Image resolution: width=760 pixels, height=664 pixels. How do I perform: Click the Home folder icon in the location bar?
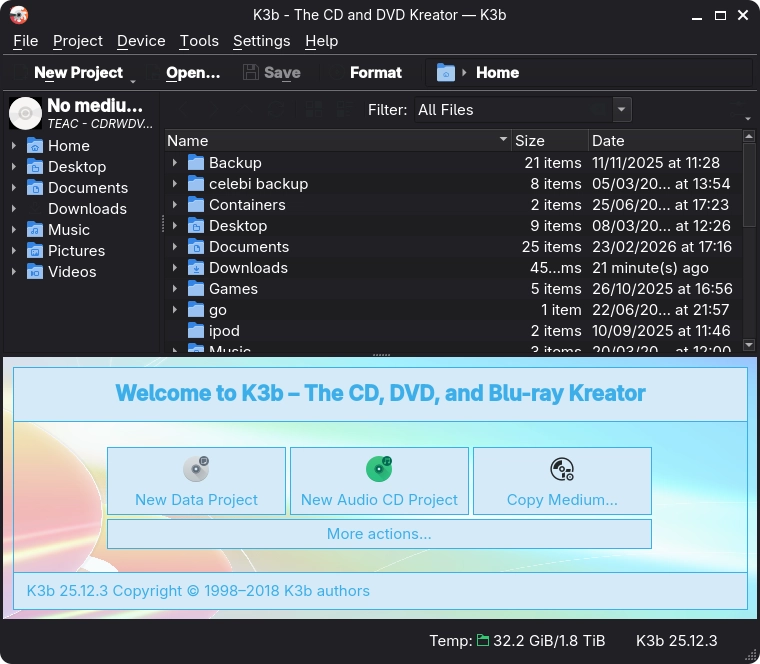click(x=445, y=73)
